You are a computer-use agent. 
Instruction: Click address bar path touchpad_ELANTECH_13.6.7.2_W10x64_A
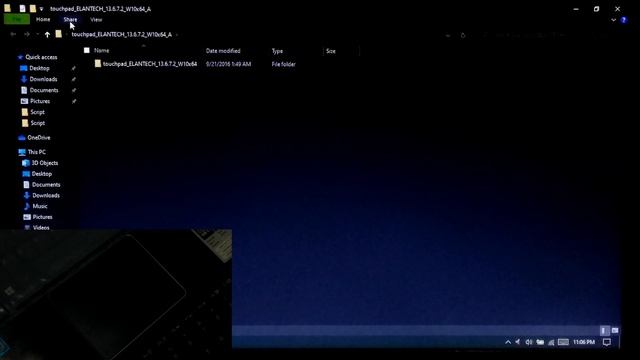click(122, 35)
